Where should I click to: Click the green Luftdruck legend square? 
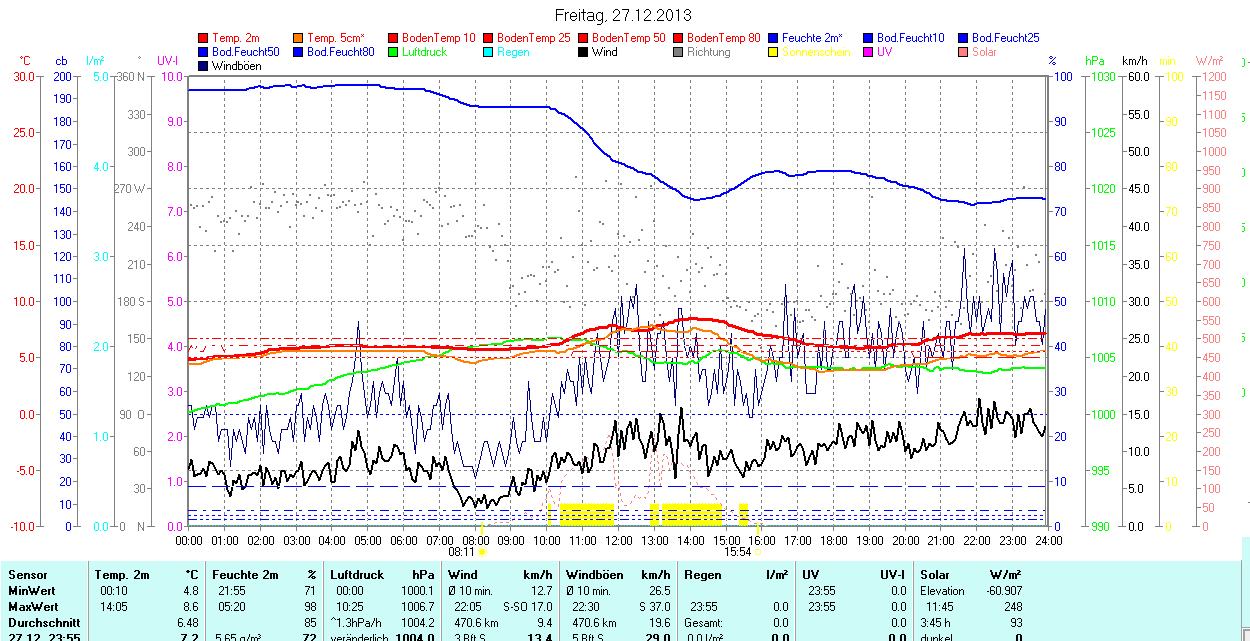pyautogui.click(x=394, y=52)
